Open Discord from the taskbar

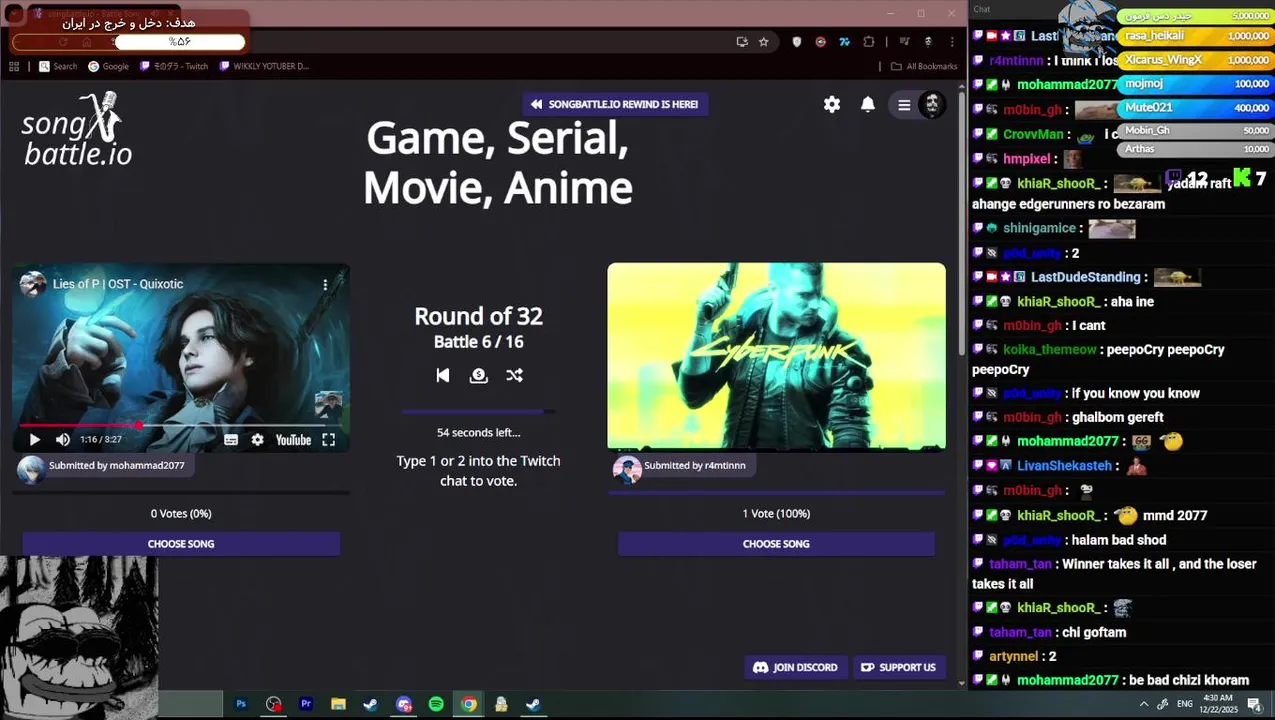coord(403,704)
